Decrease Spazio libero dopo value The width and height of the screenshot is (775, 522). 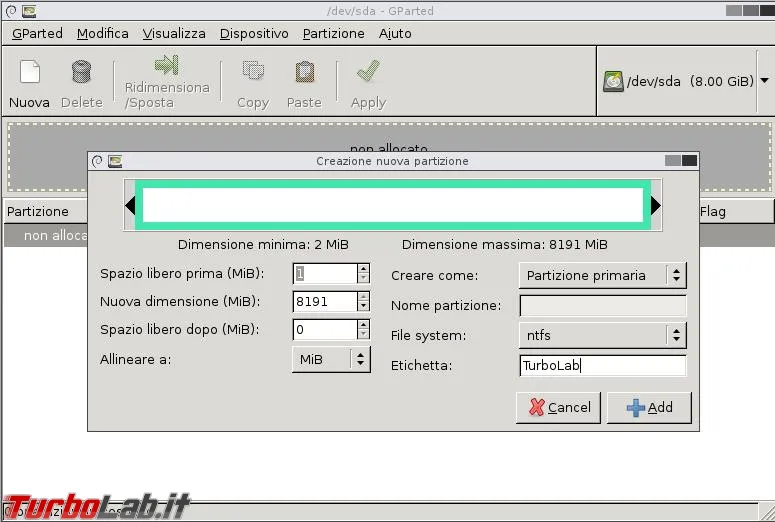point(363,335)
